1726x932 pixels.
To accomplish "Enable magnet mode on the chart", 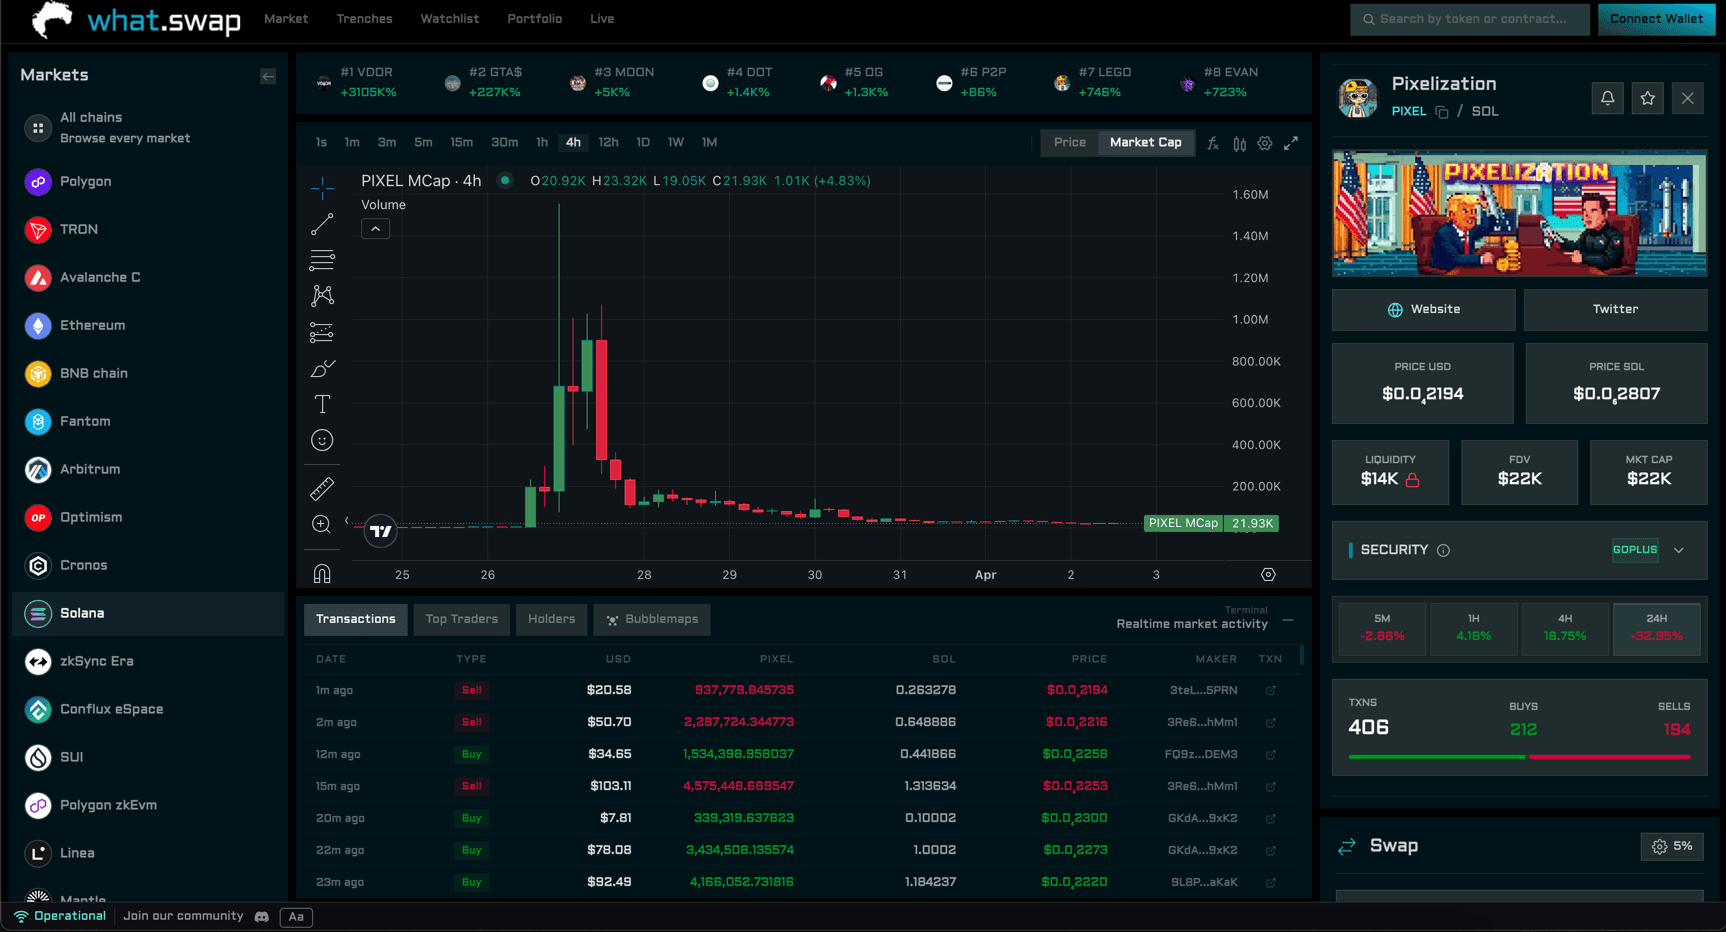I will click(322, 572).
